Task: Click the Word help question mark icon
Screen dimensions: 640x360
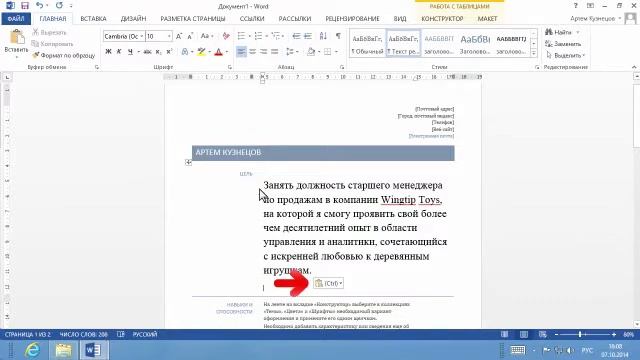Action: pyautogui.click(x=576, y=6)
